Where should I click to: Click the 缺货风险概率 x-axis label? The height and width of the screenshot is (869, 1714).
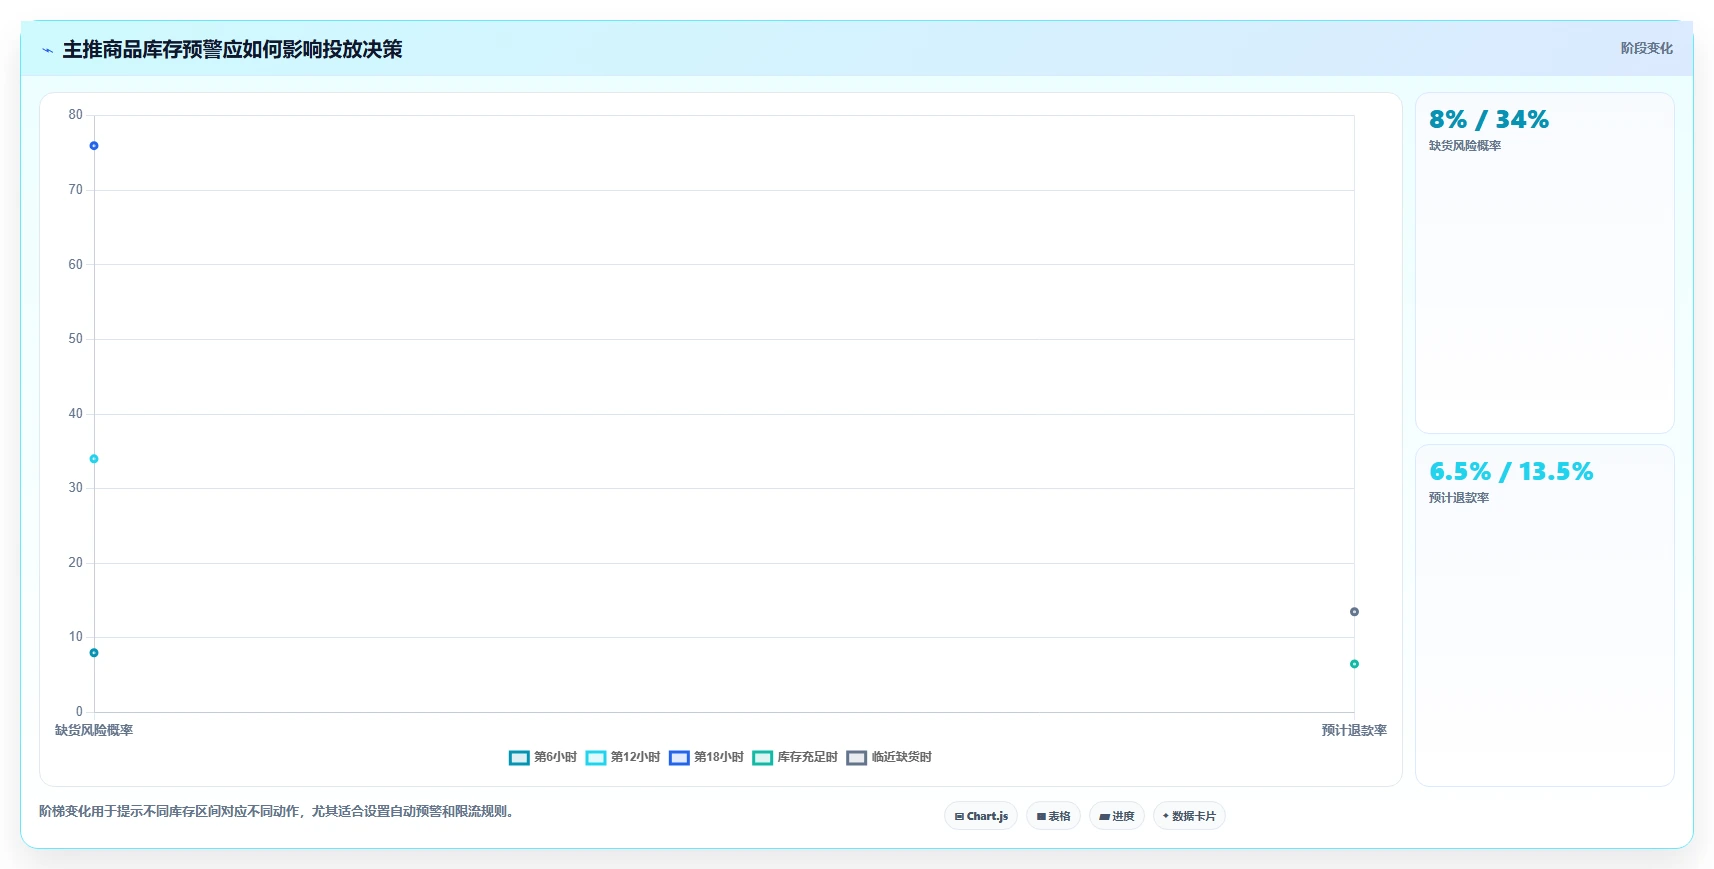click(x=94, y=730)
